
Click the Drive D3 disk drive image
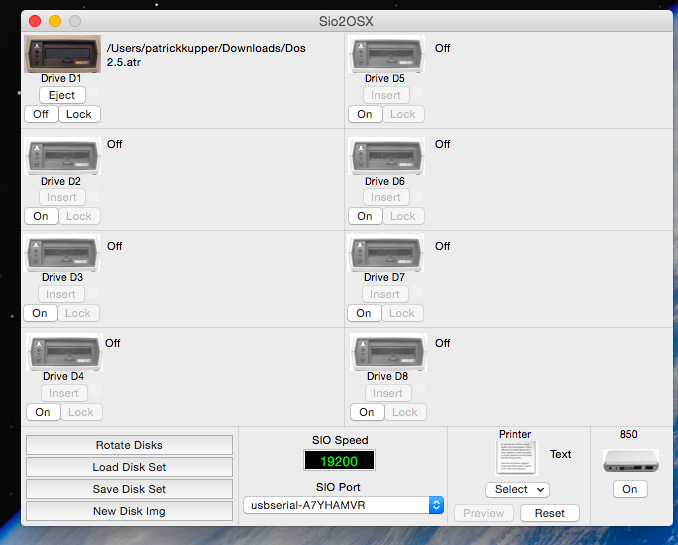tap(62, 253)
